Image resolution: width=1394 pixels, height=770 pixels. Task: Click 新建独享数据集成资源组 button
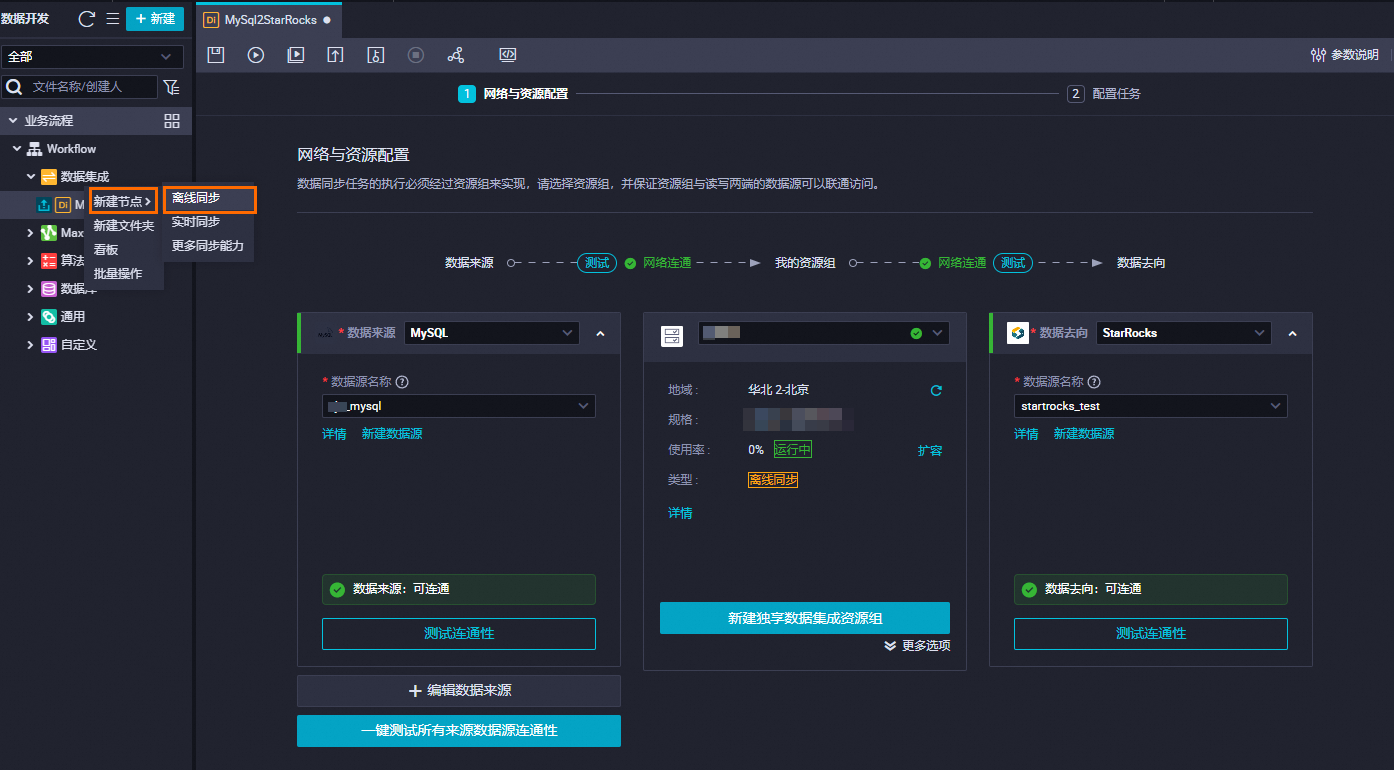coord(805,618)
